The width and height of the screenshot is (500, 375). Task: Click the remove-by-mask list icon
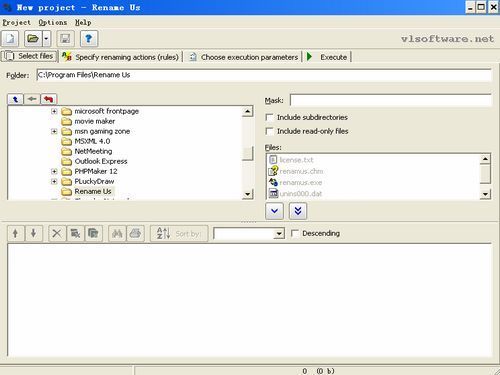pyautogui.click(x=75, y=233)
